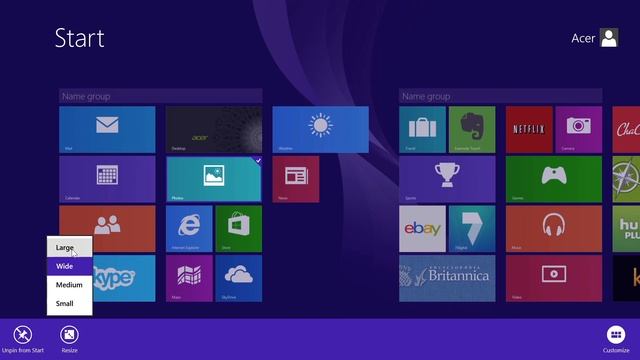Open the Camera tile

(579, 129)
